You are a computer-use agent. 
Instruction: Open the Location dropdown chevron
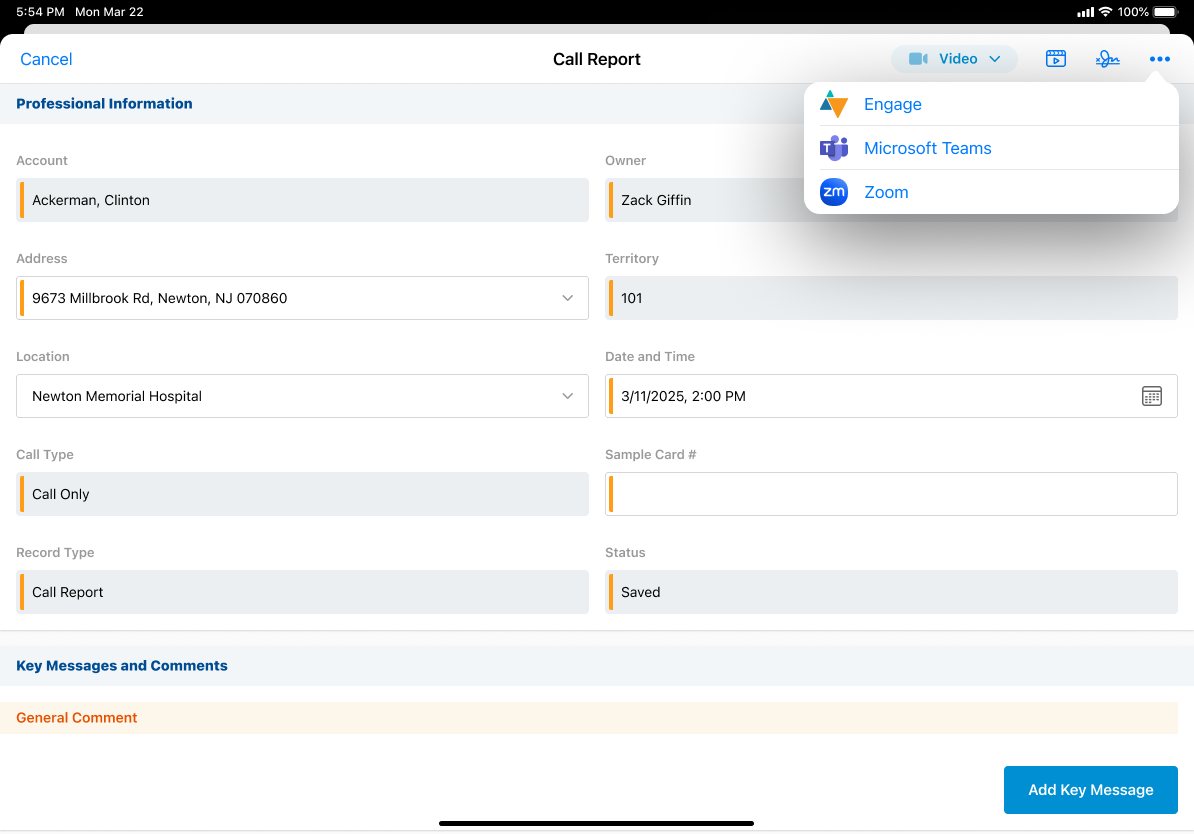click(x=567, y=396)
